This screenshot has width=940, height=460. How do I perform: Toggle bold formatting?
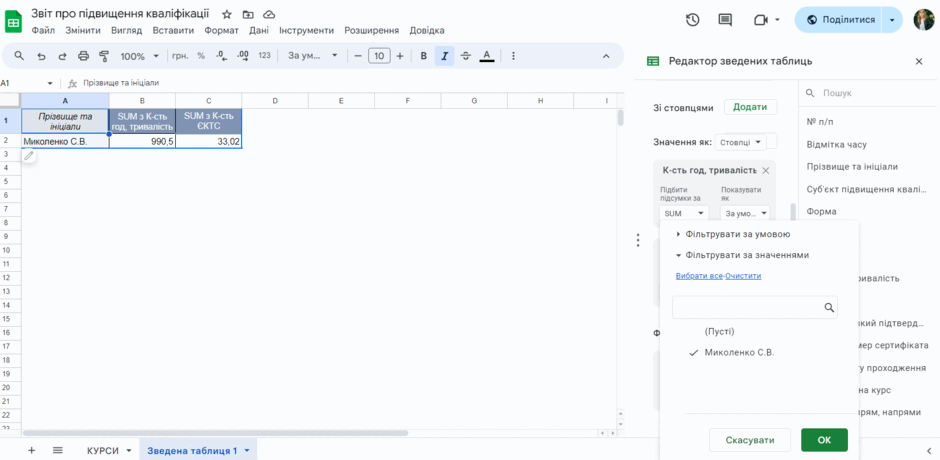424,56
